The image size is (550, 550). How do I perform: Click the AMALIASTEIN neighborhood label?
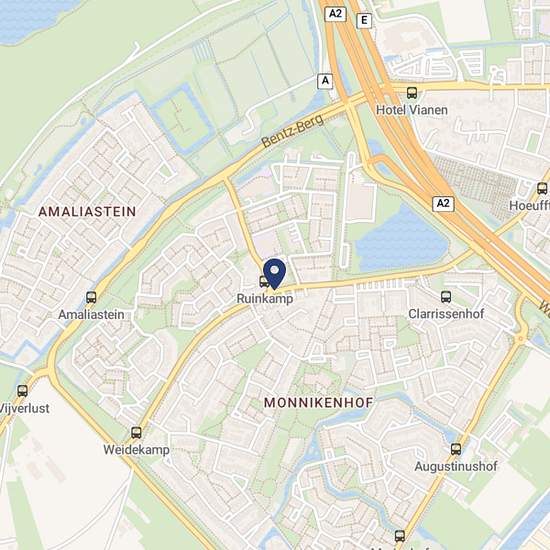[x=87, y=212]
